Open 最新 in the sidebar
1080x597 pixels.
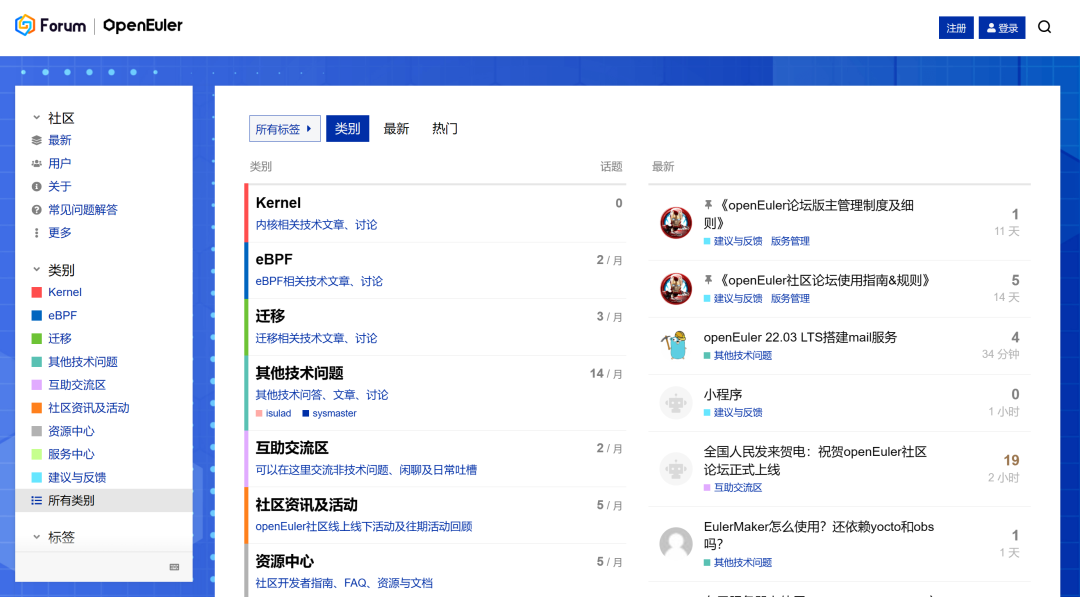pos(59,140)
